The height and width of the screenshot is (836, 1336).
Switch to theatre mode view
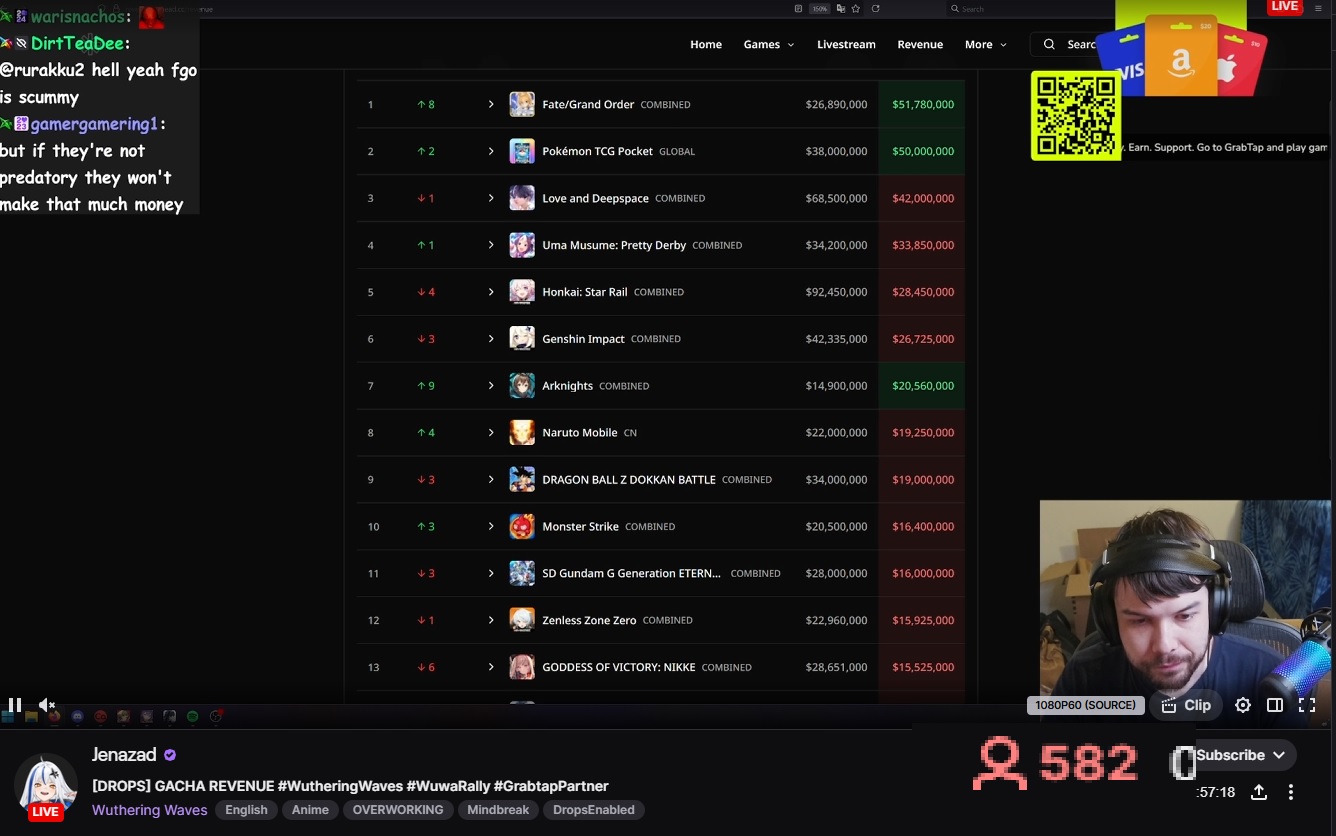(1275, 705)
